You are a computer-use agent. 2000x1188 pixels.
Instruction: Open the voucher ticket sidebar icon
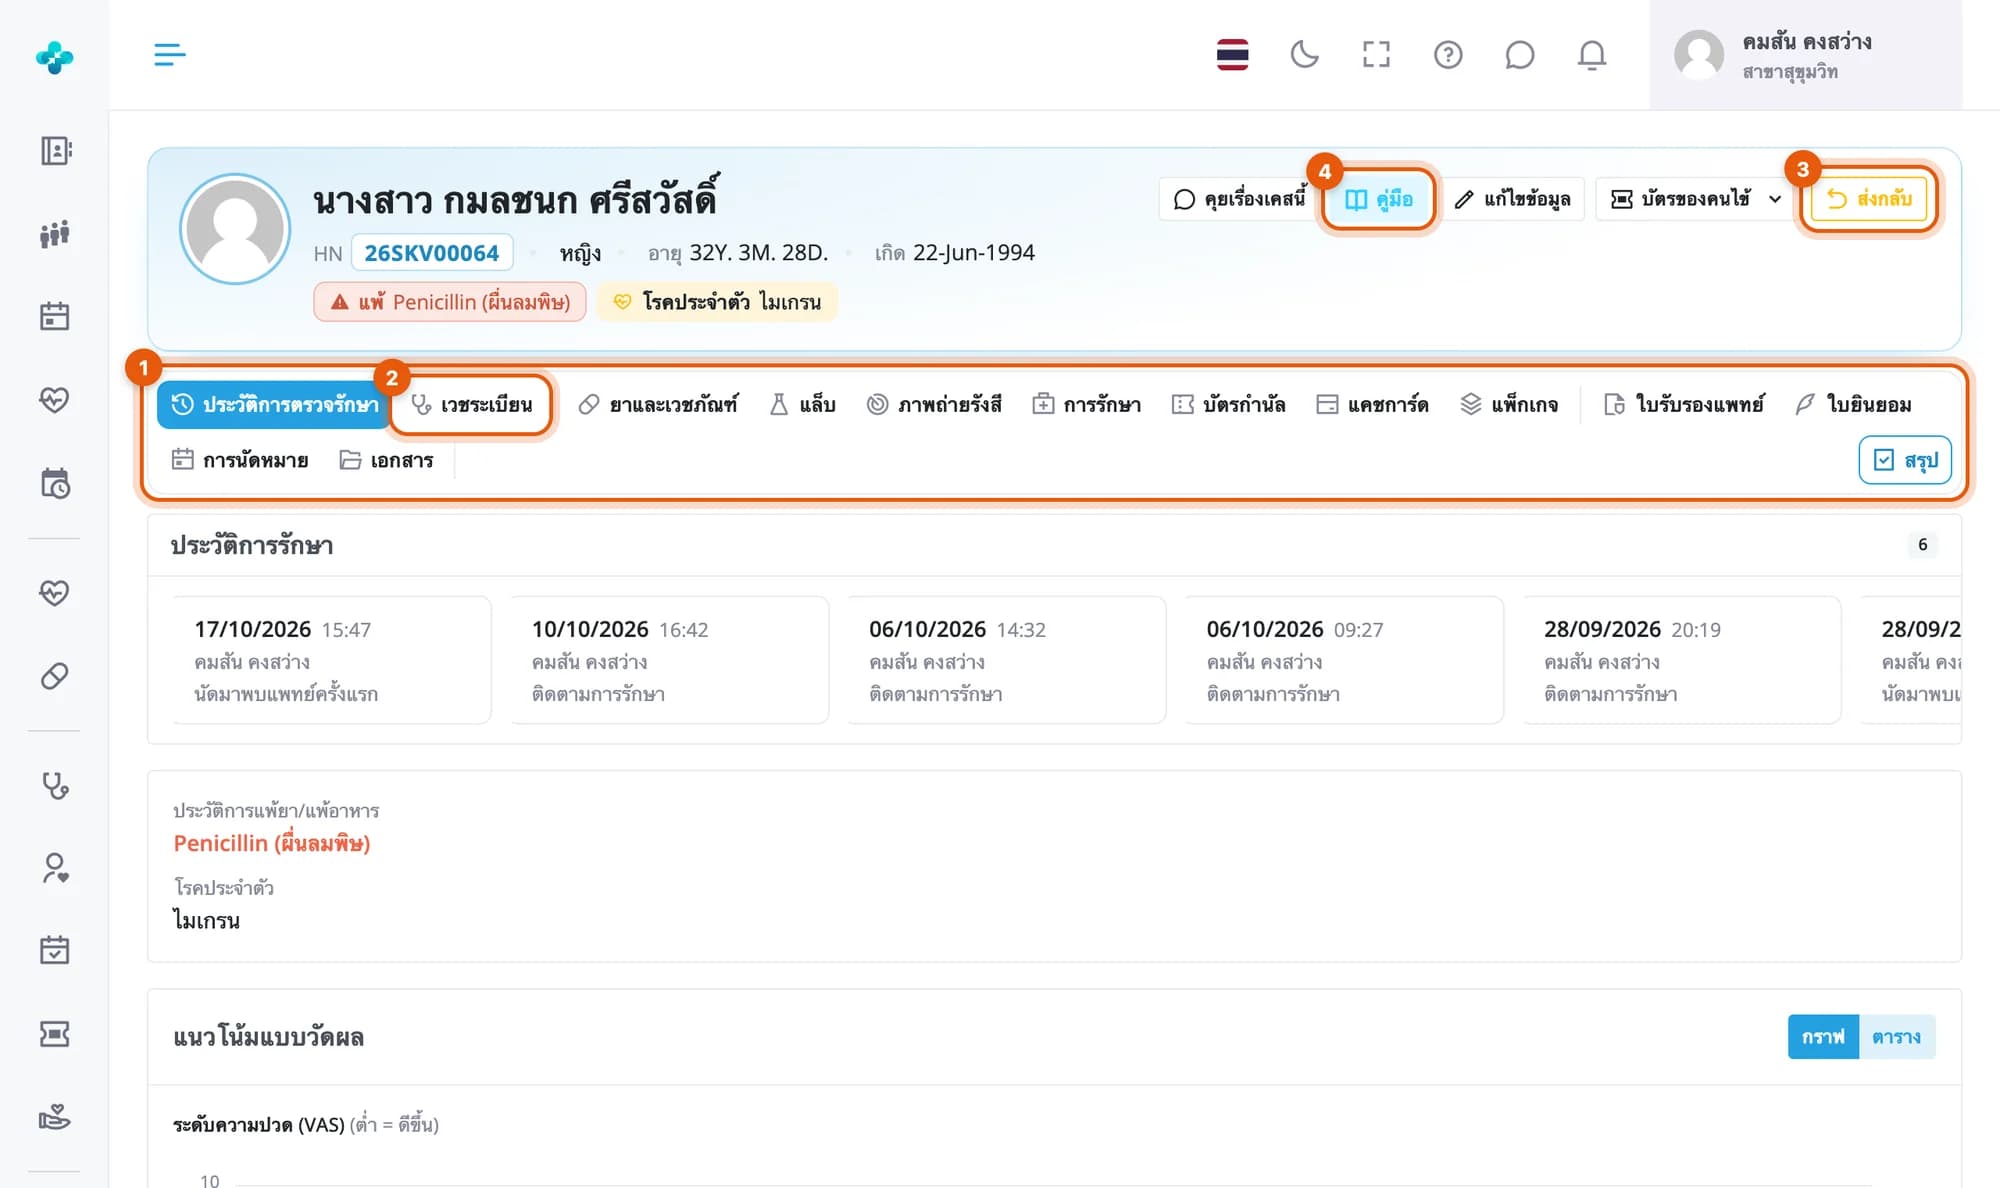point(55,1034)
